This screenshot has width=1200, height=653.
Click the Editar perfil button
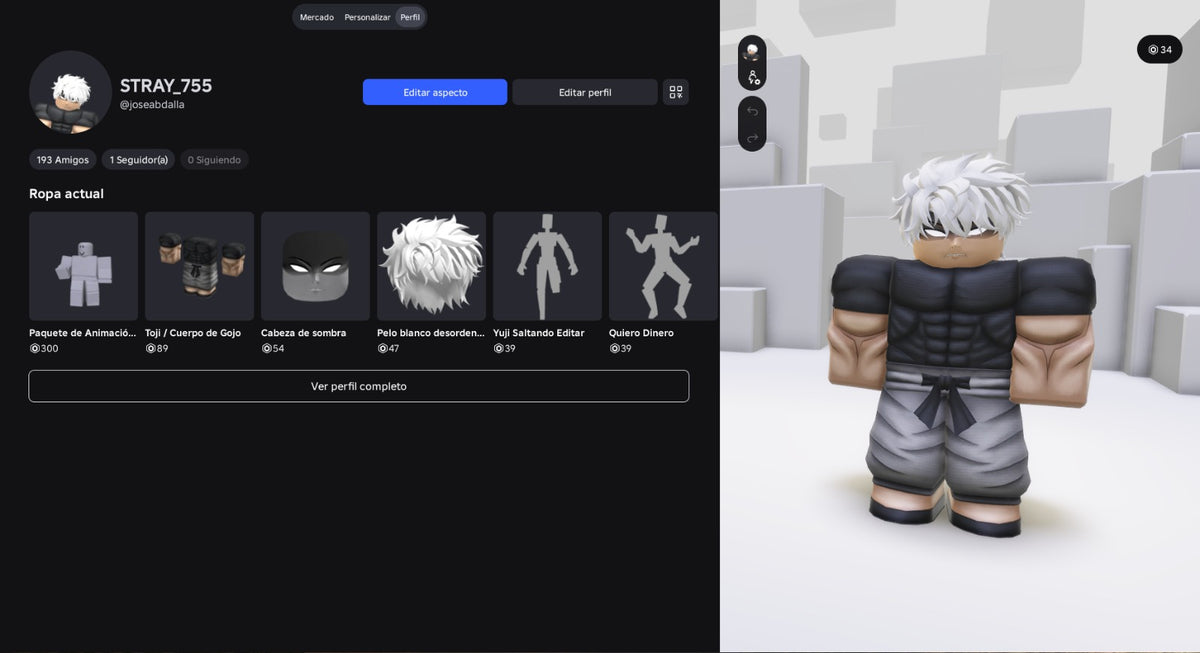coord(585,92)
